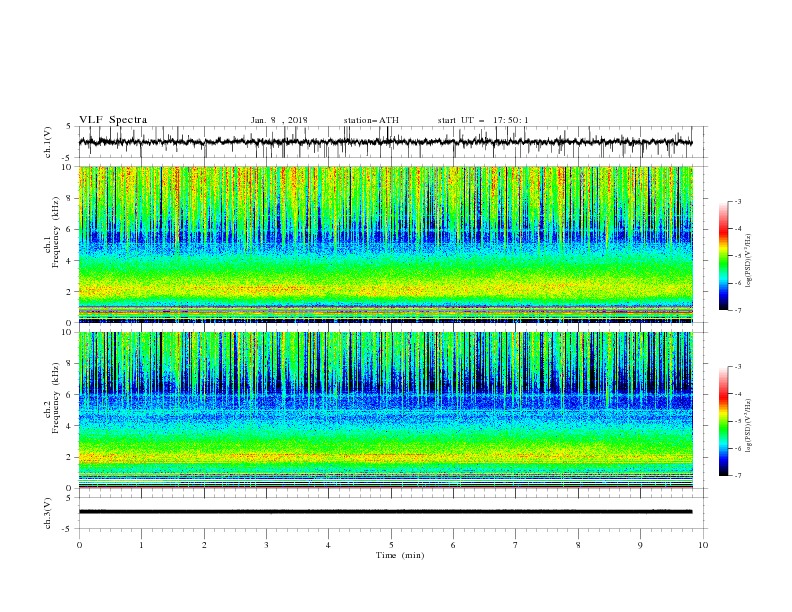Click the "9" tick on the time axis
Image resolution: width=792 pixels, height=612 pixels.
tap(640, 545)
